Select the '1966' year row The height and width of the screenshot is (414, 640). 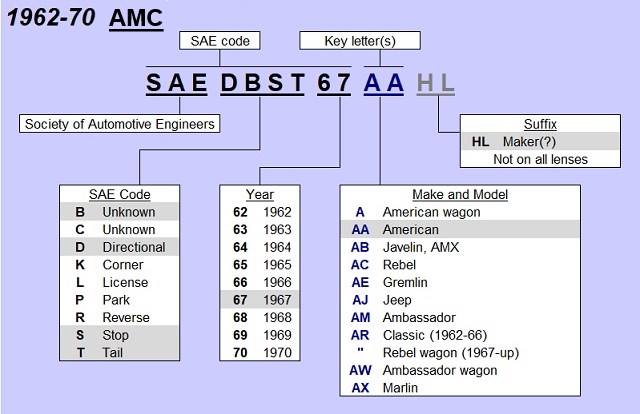tap(260, 282)
